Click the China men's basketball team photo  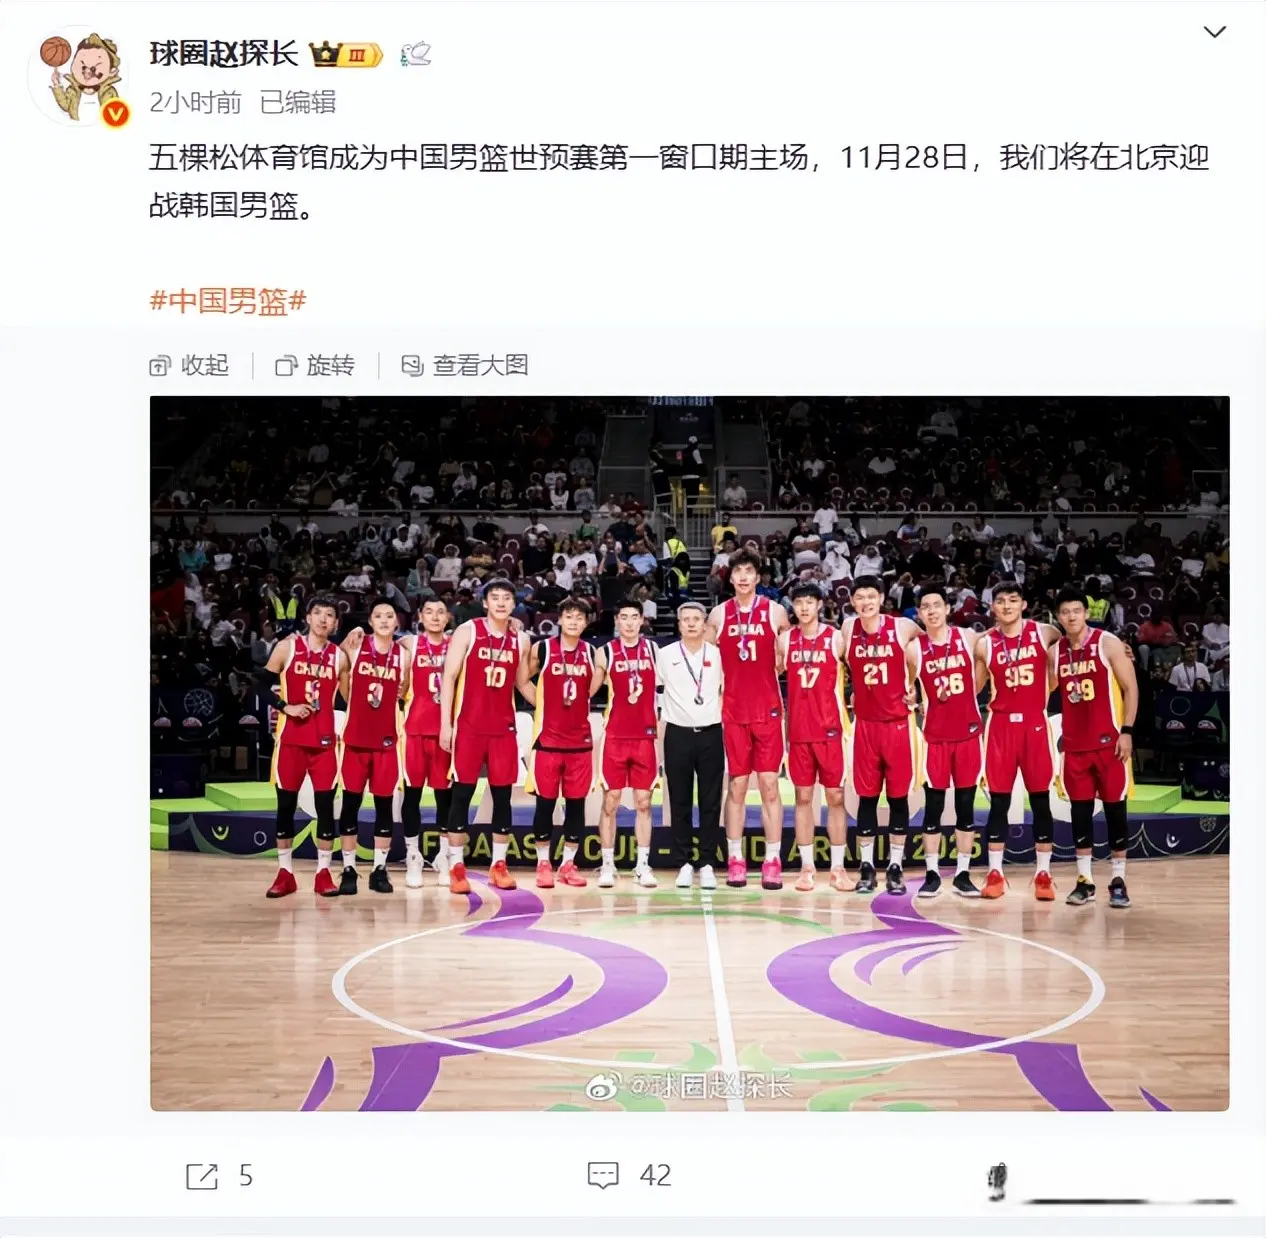point(689,753)
